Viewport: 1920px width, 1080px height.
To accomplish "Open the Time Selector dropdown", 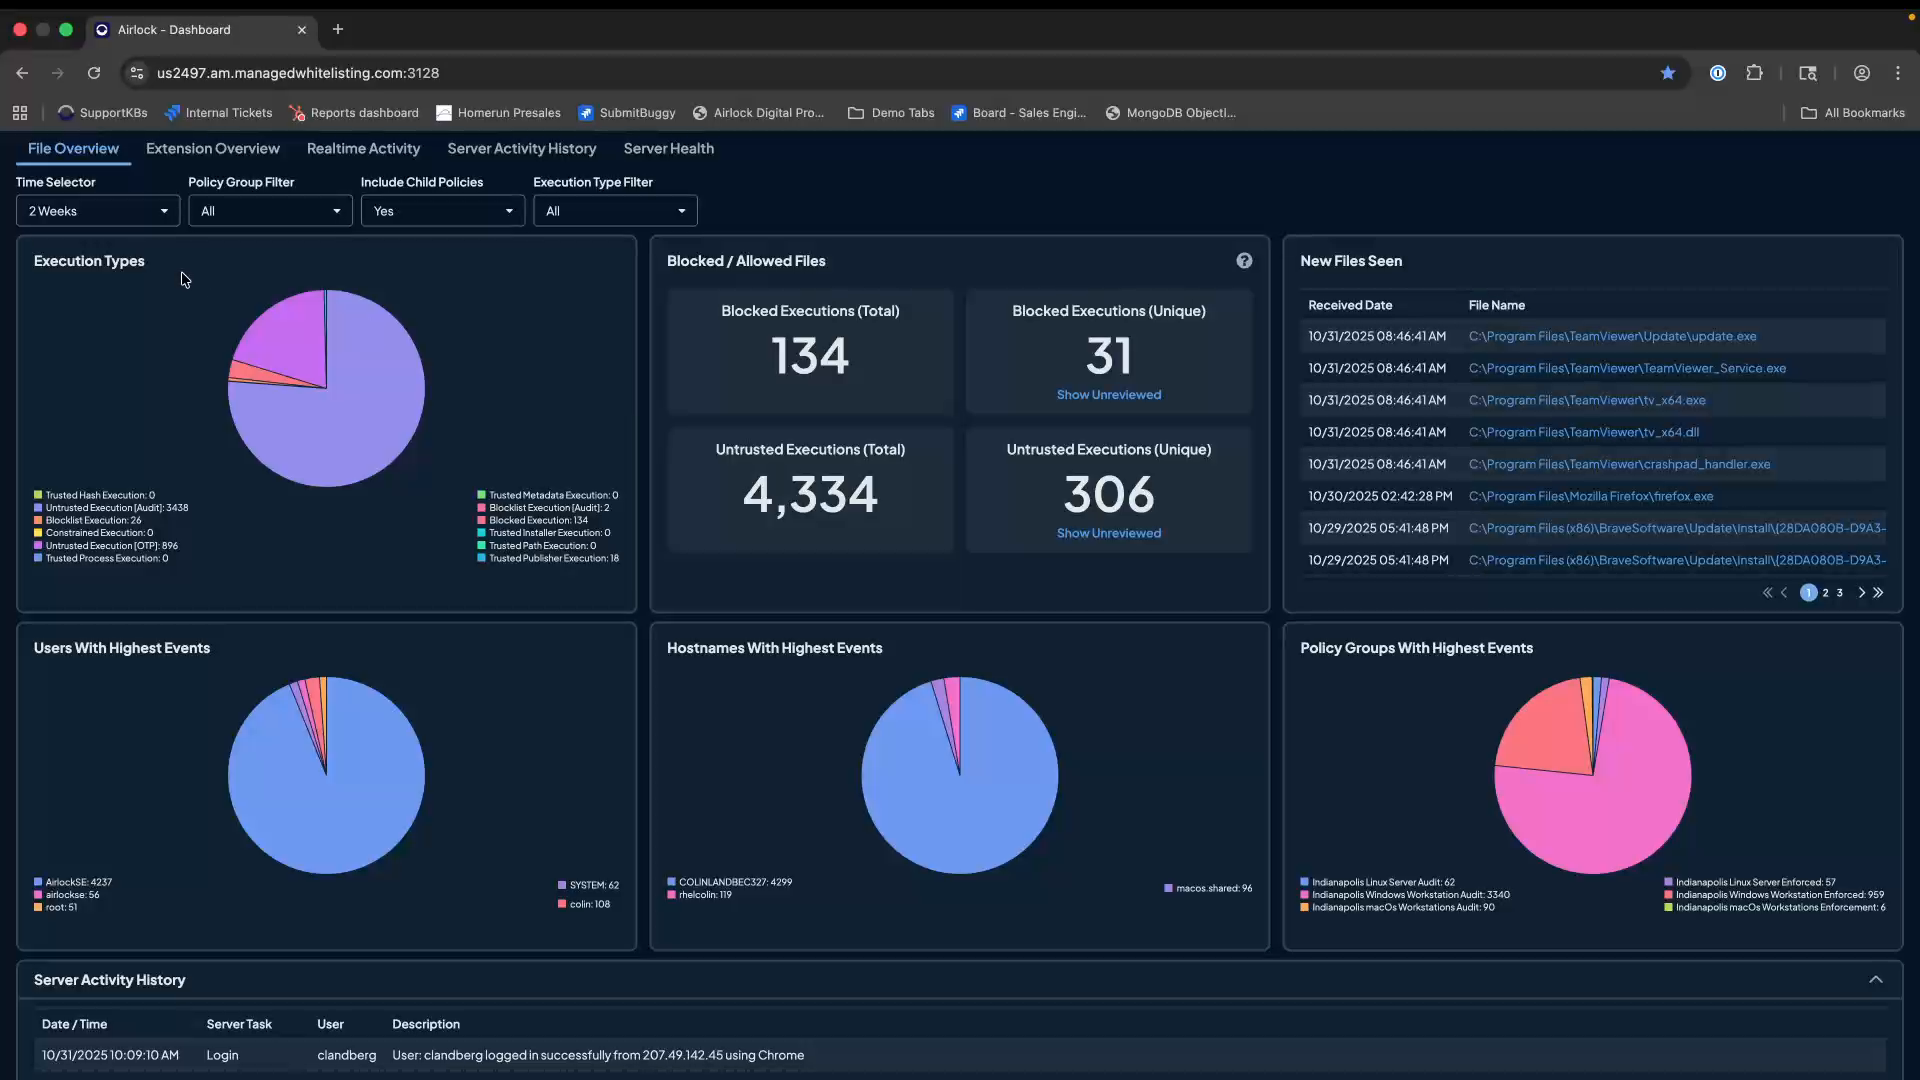I will (x=97, y=211).
